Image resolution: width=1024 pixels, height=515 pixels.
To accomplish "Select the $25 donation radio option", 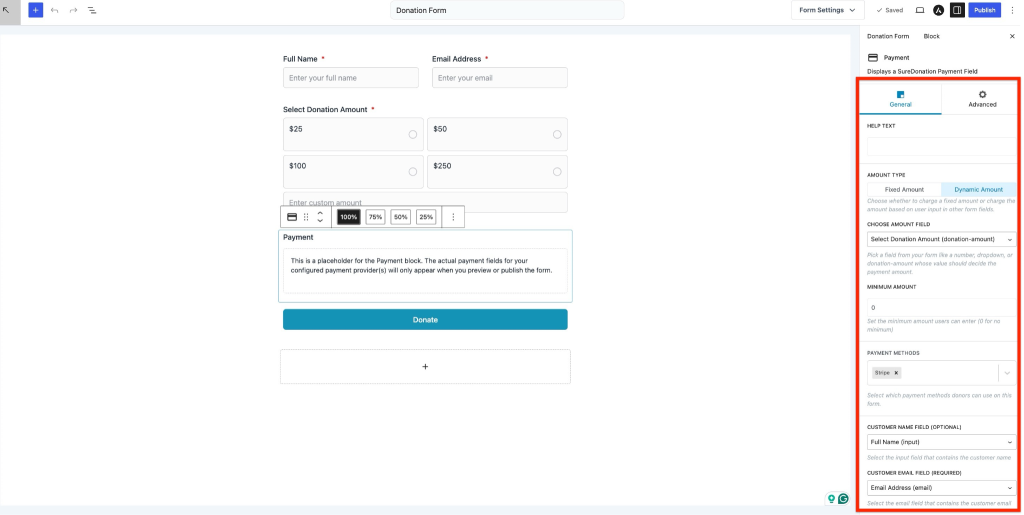I will click(x=413, y=134).
